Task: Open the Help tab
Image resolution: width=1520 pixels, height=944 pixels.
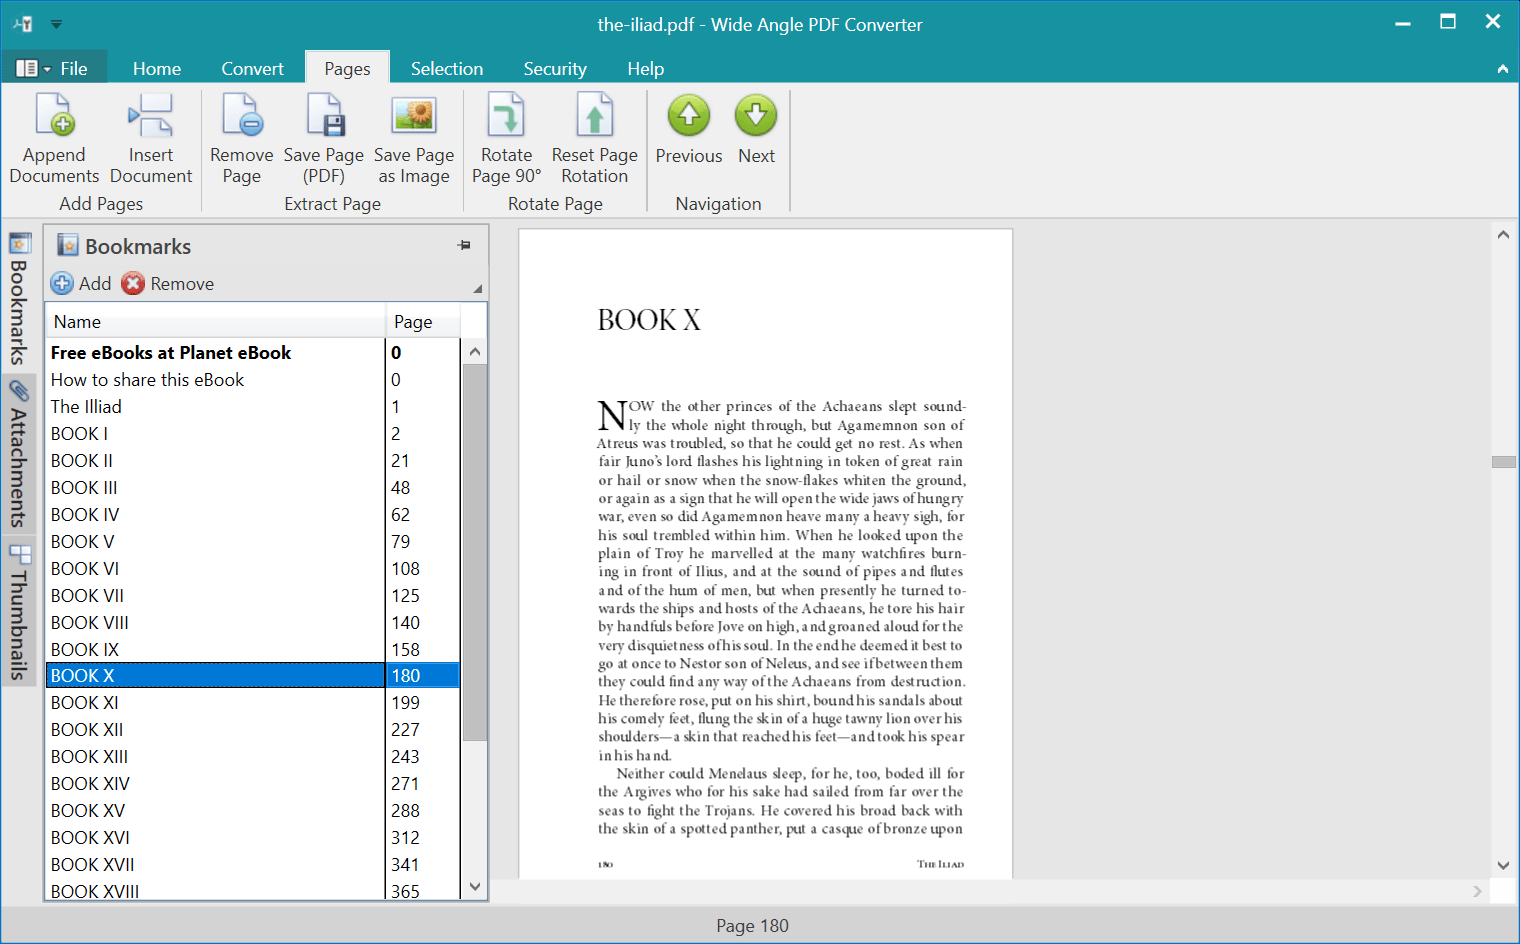Action: pos(646,68)
